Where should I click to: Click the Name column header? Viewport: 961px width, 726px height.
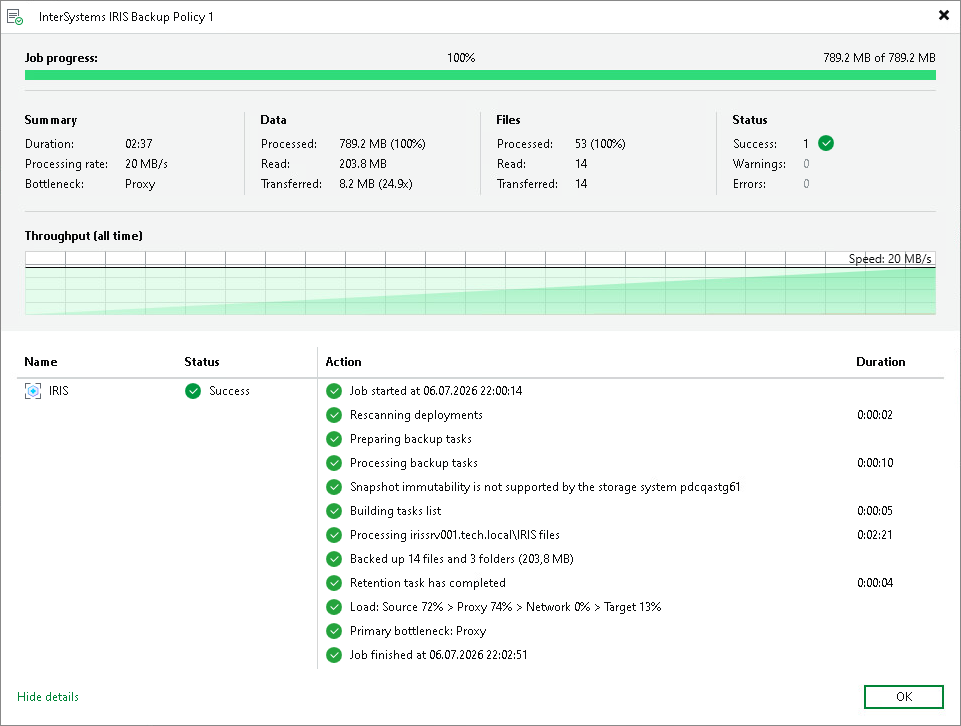click(x=41, y=361)
